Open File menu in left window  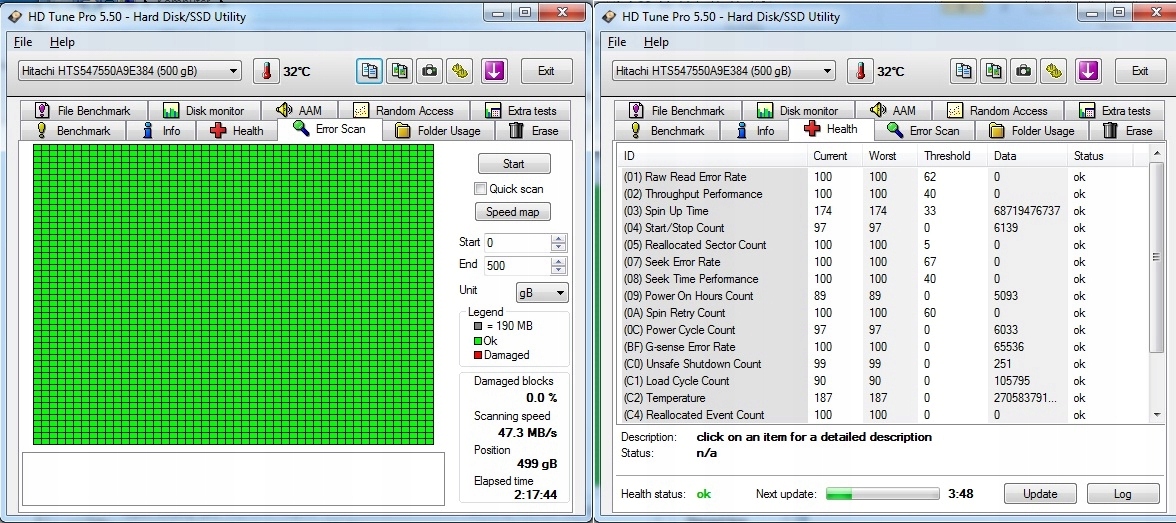22,42
